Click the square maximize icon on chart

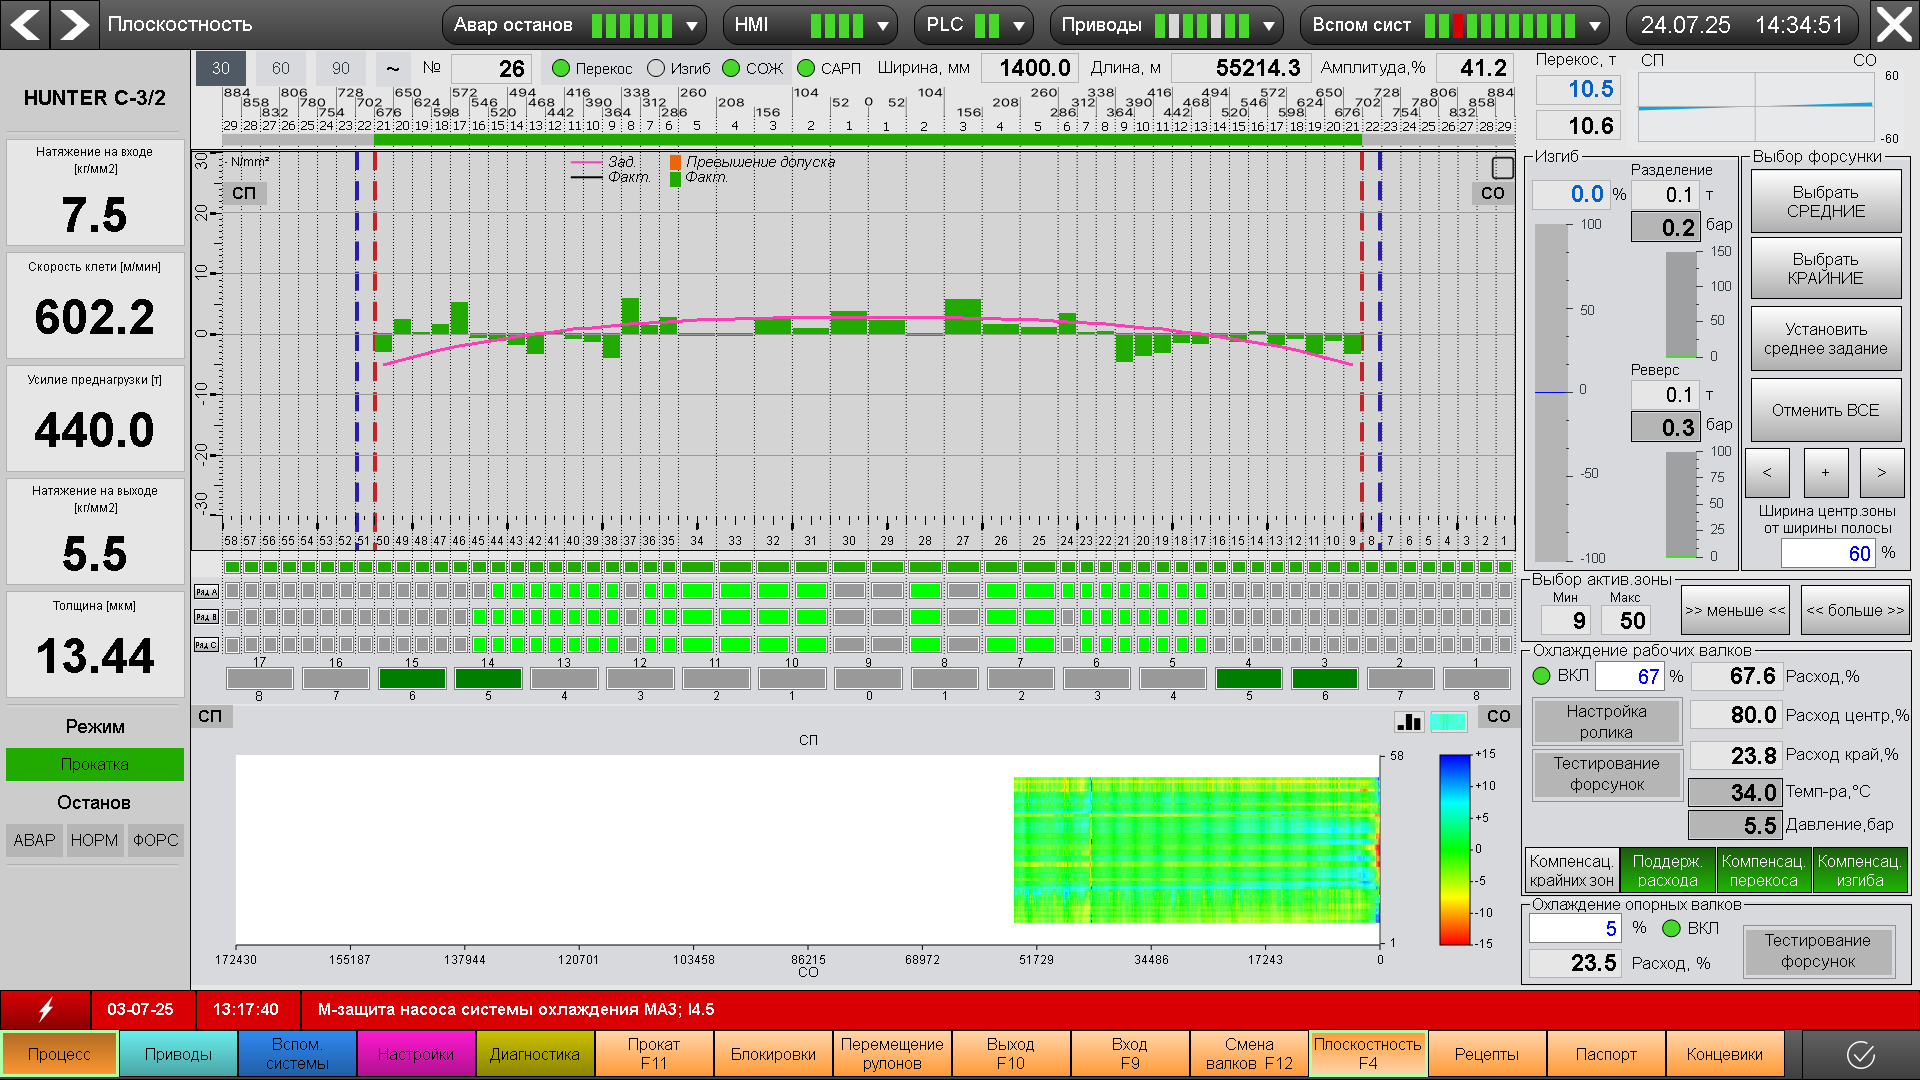point(1502,167)
